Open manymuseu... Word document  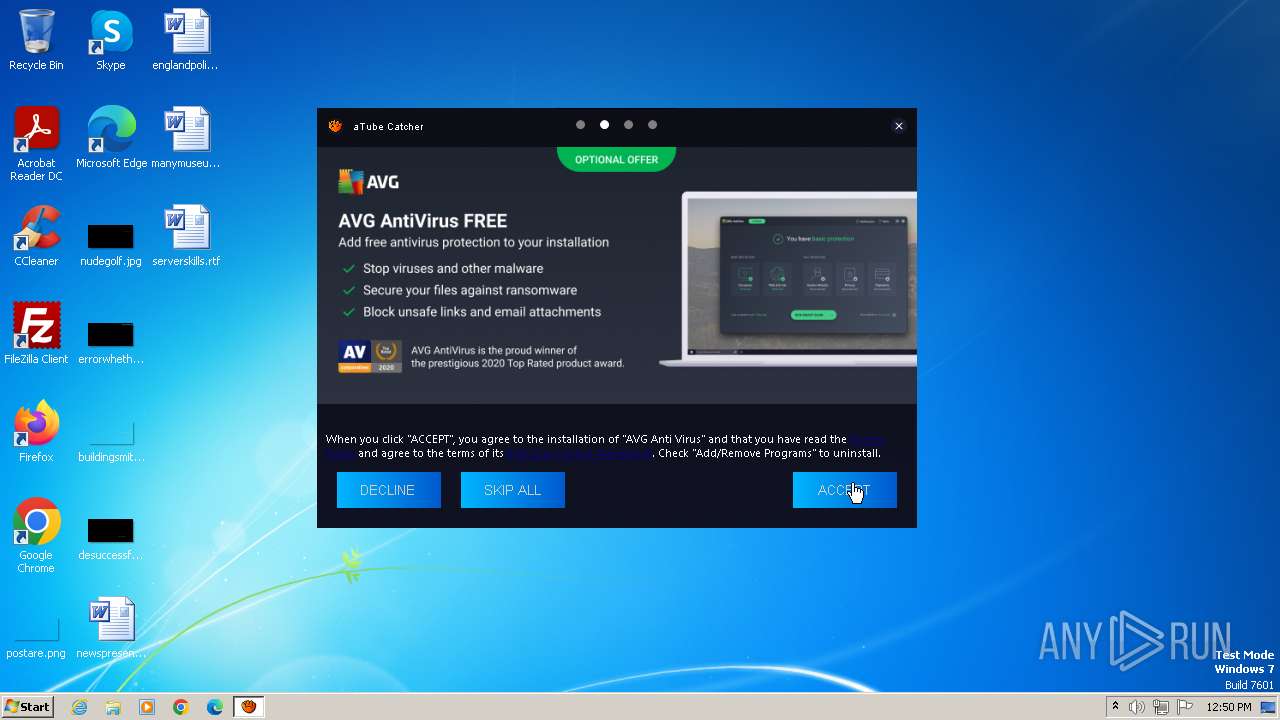[x=185, y=138]
